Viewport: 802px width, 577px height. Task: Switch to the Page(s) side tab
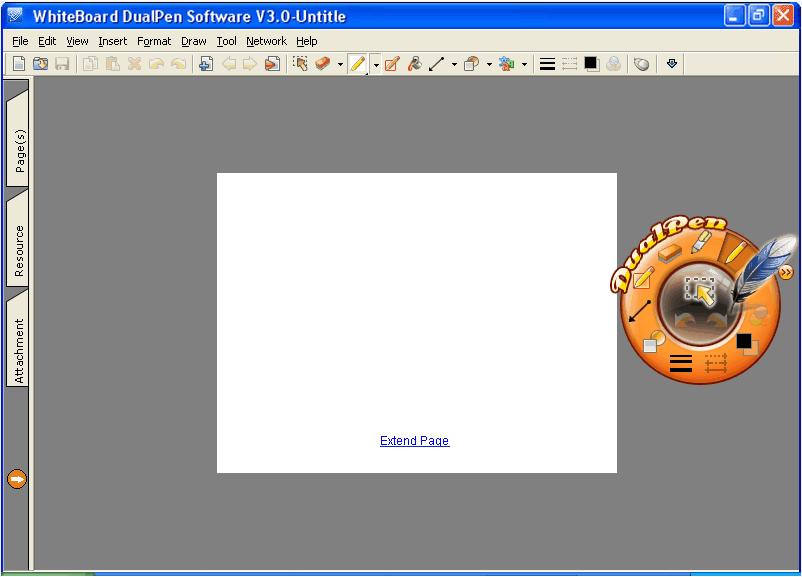point(18,140)
